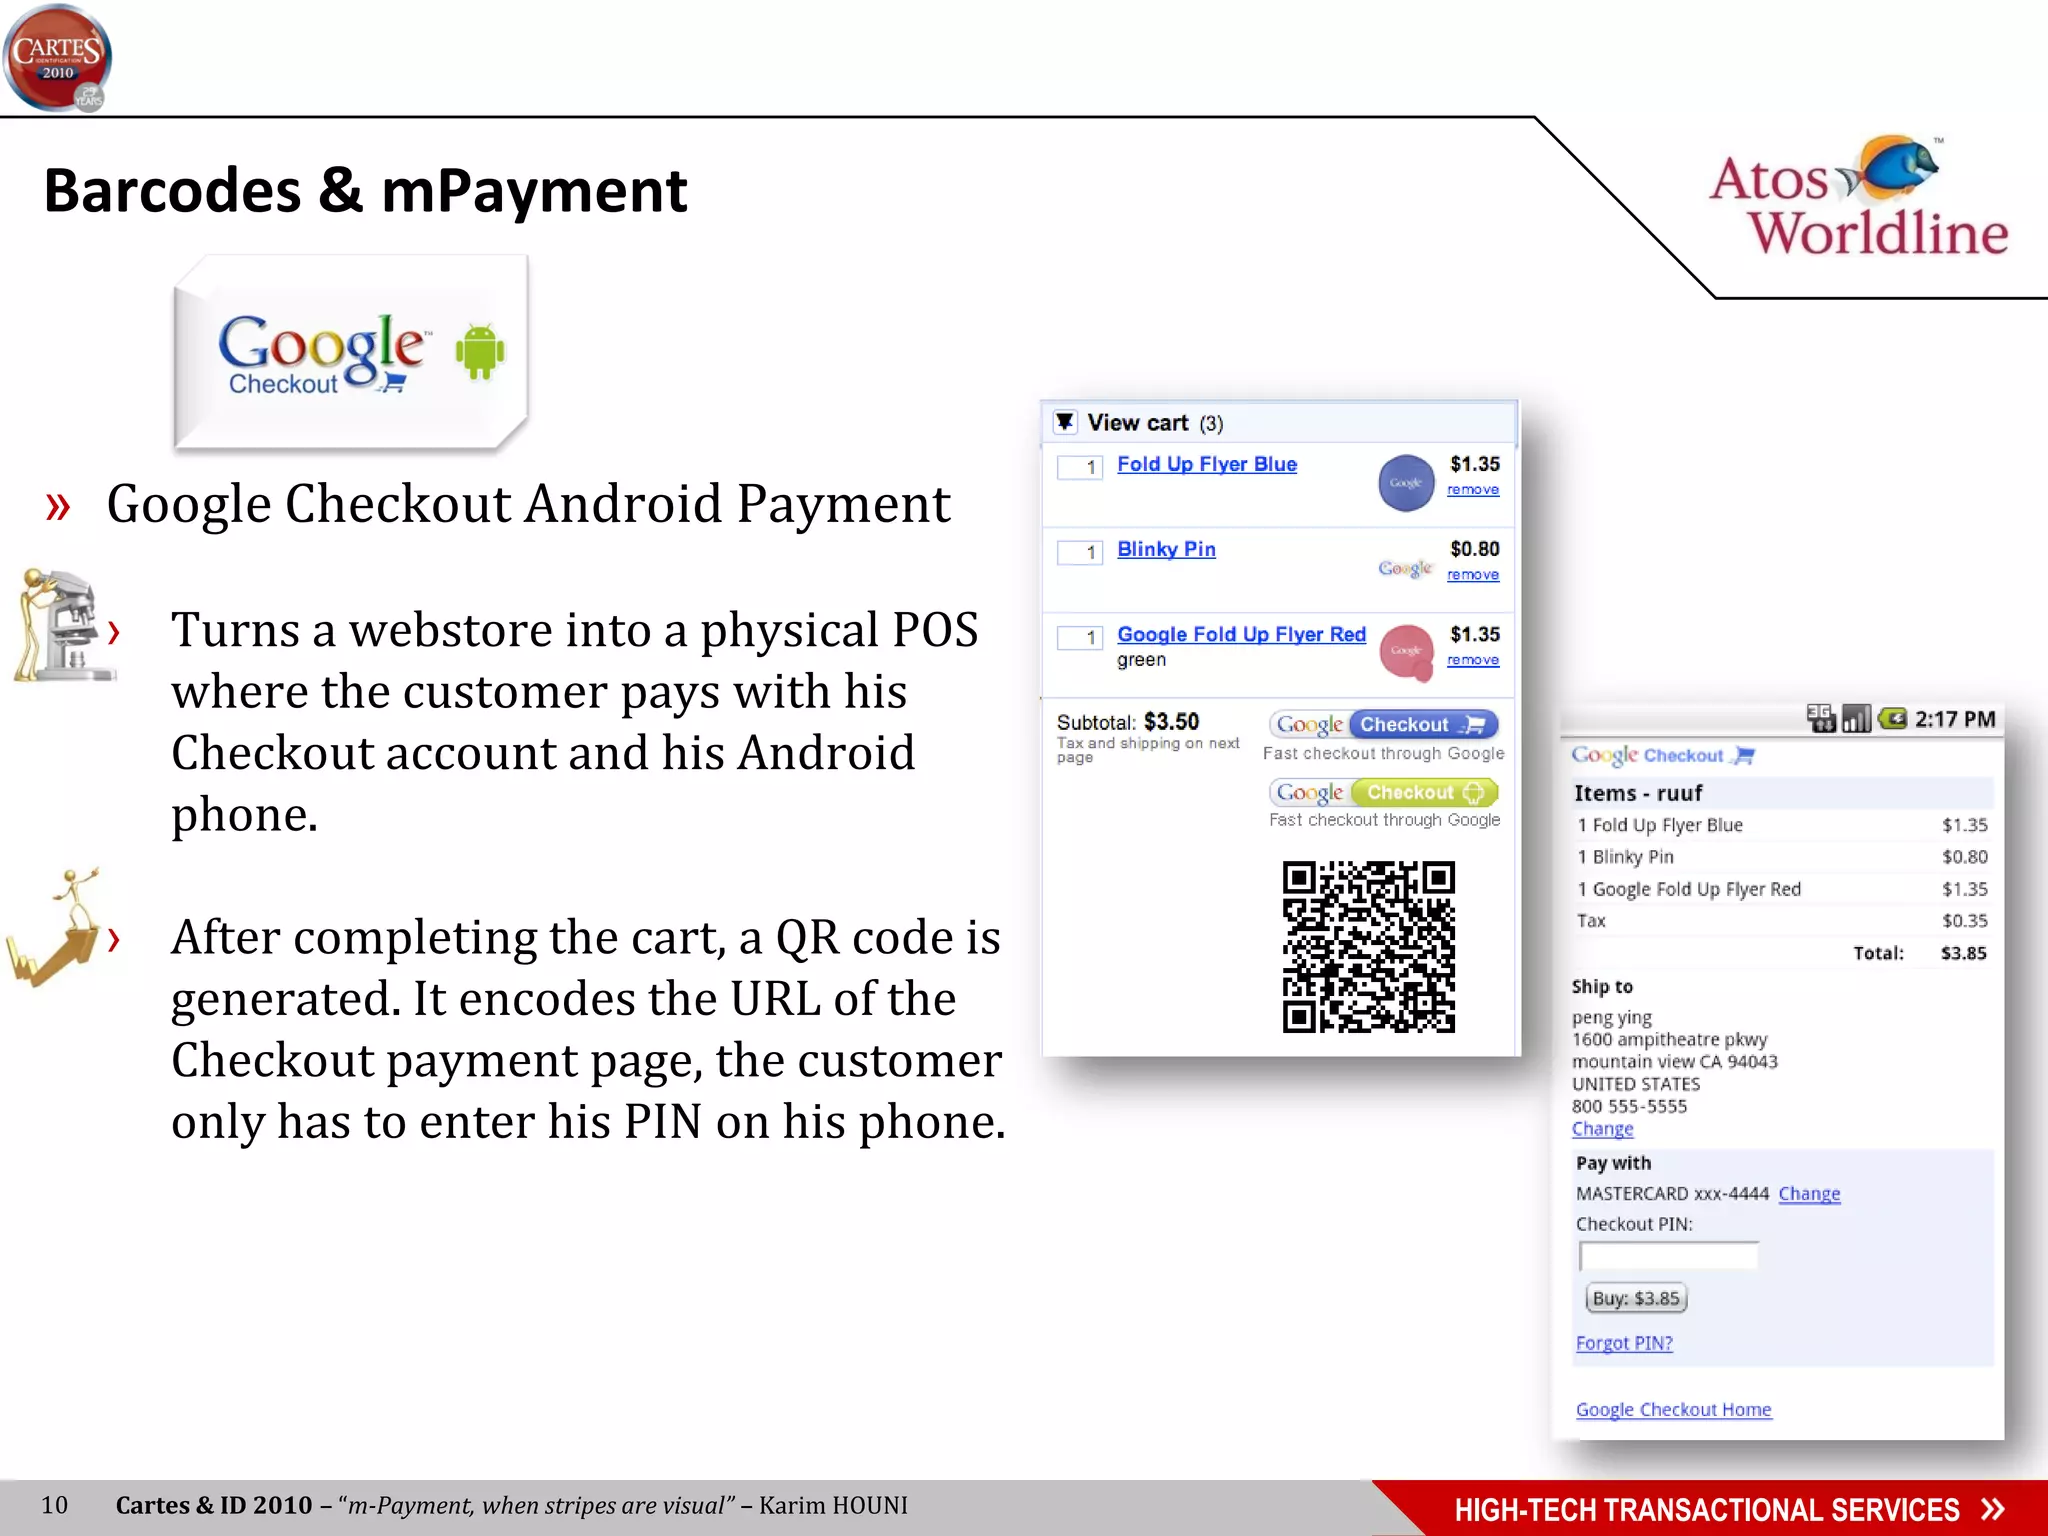Click '1 Google Fold Up Flyer Red' phone row
This screenshot has width=2048, height=1536.
[x=1782, y=889]
